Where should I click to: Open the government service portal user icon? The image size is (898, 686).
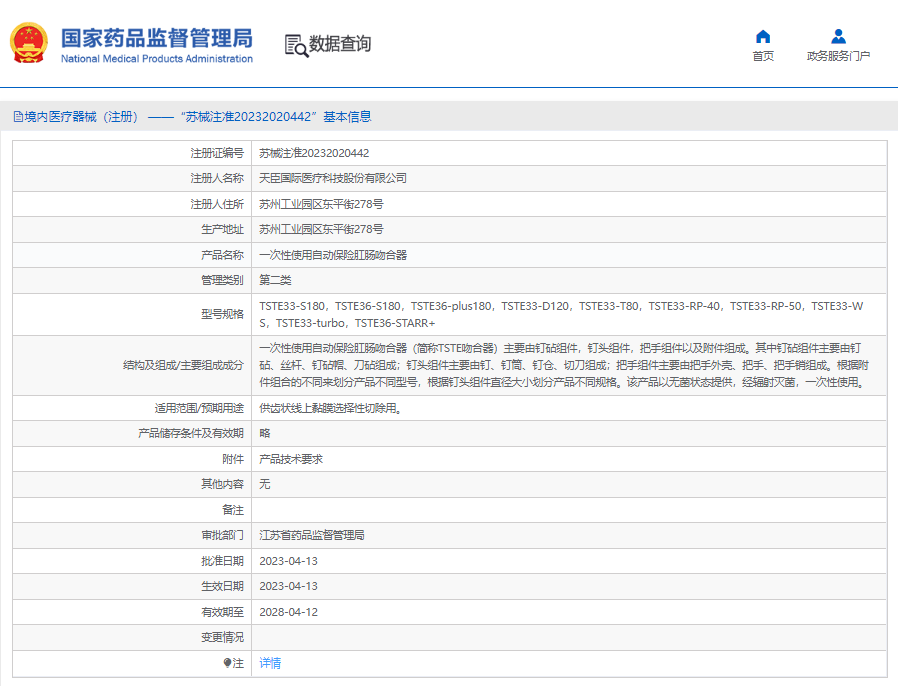point(838,37)
